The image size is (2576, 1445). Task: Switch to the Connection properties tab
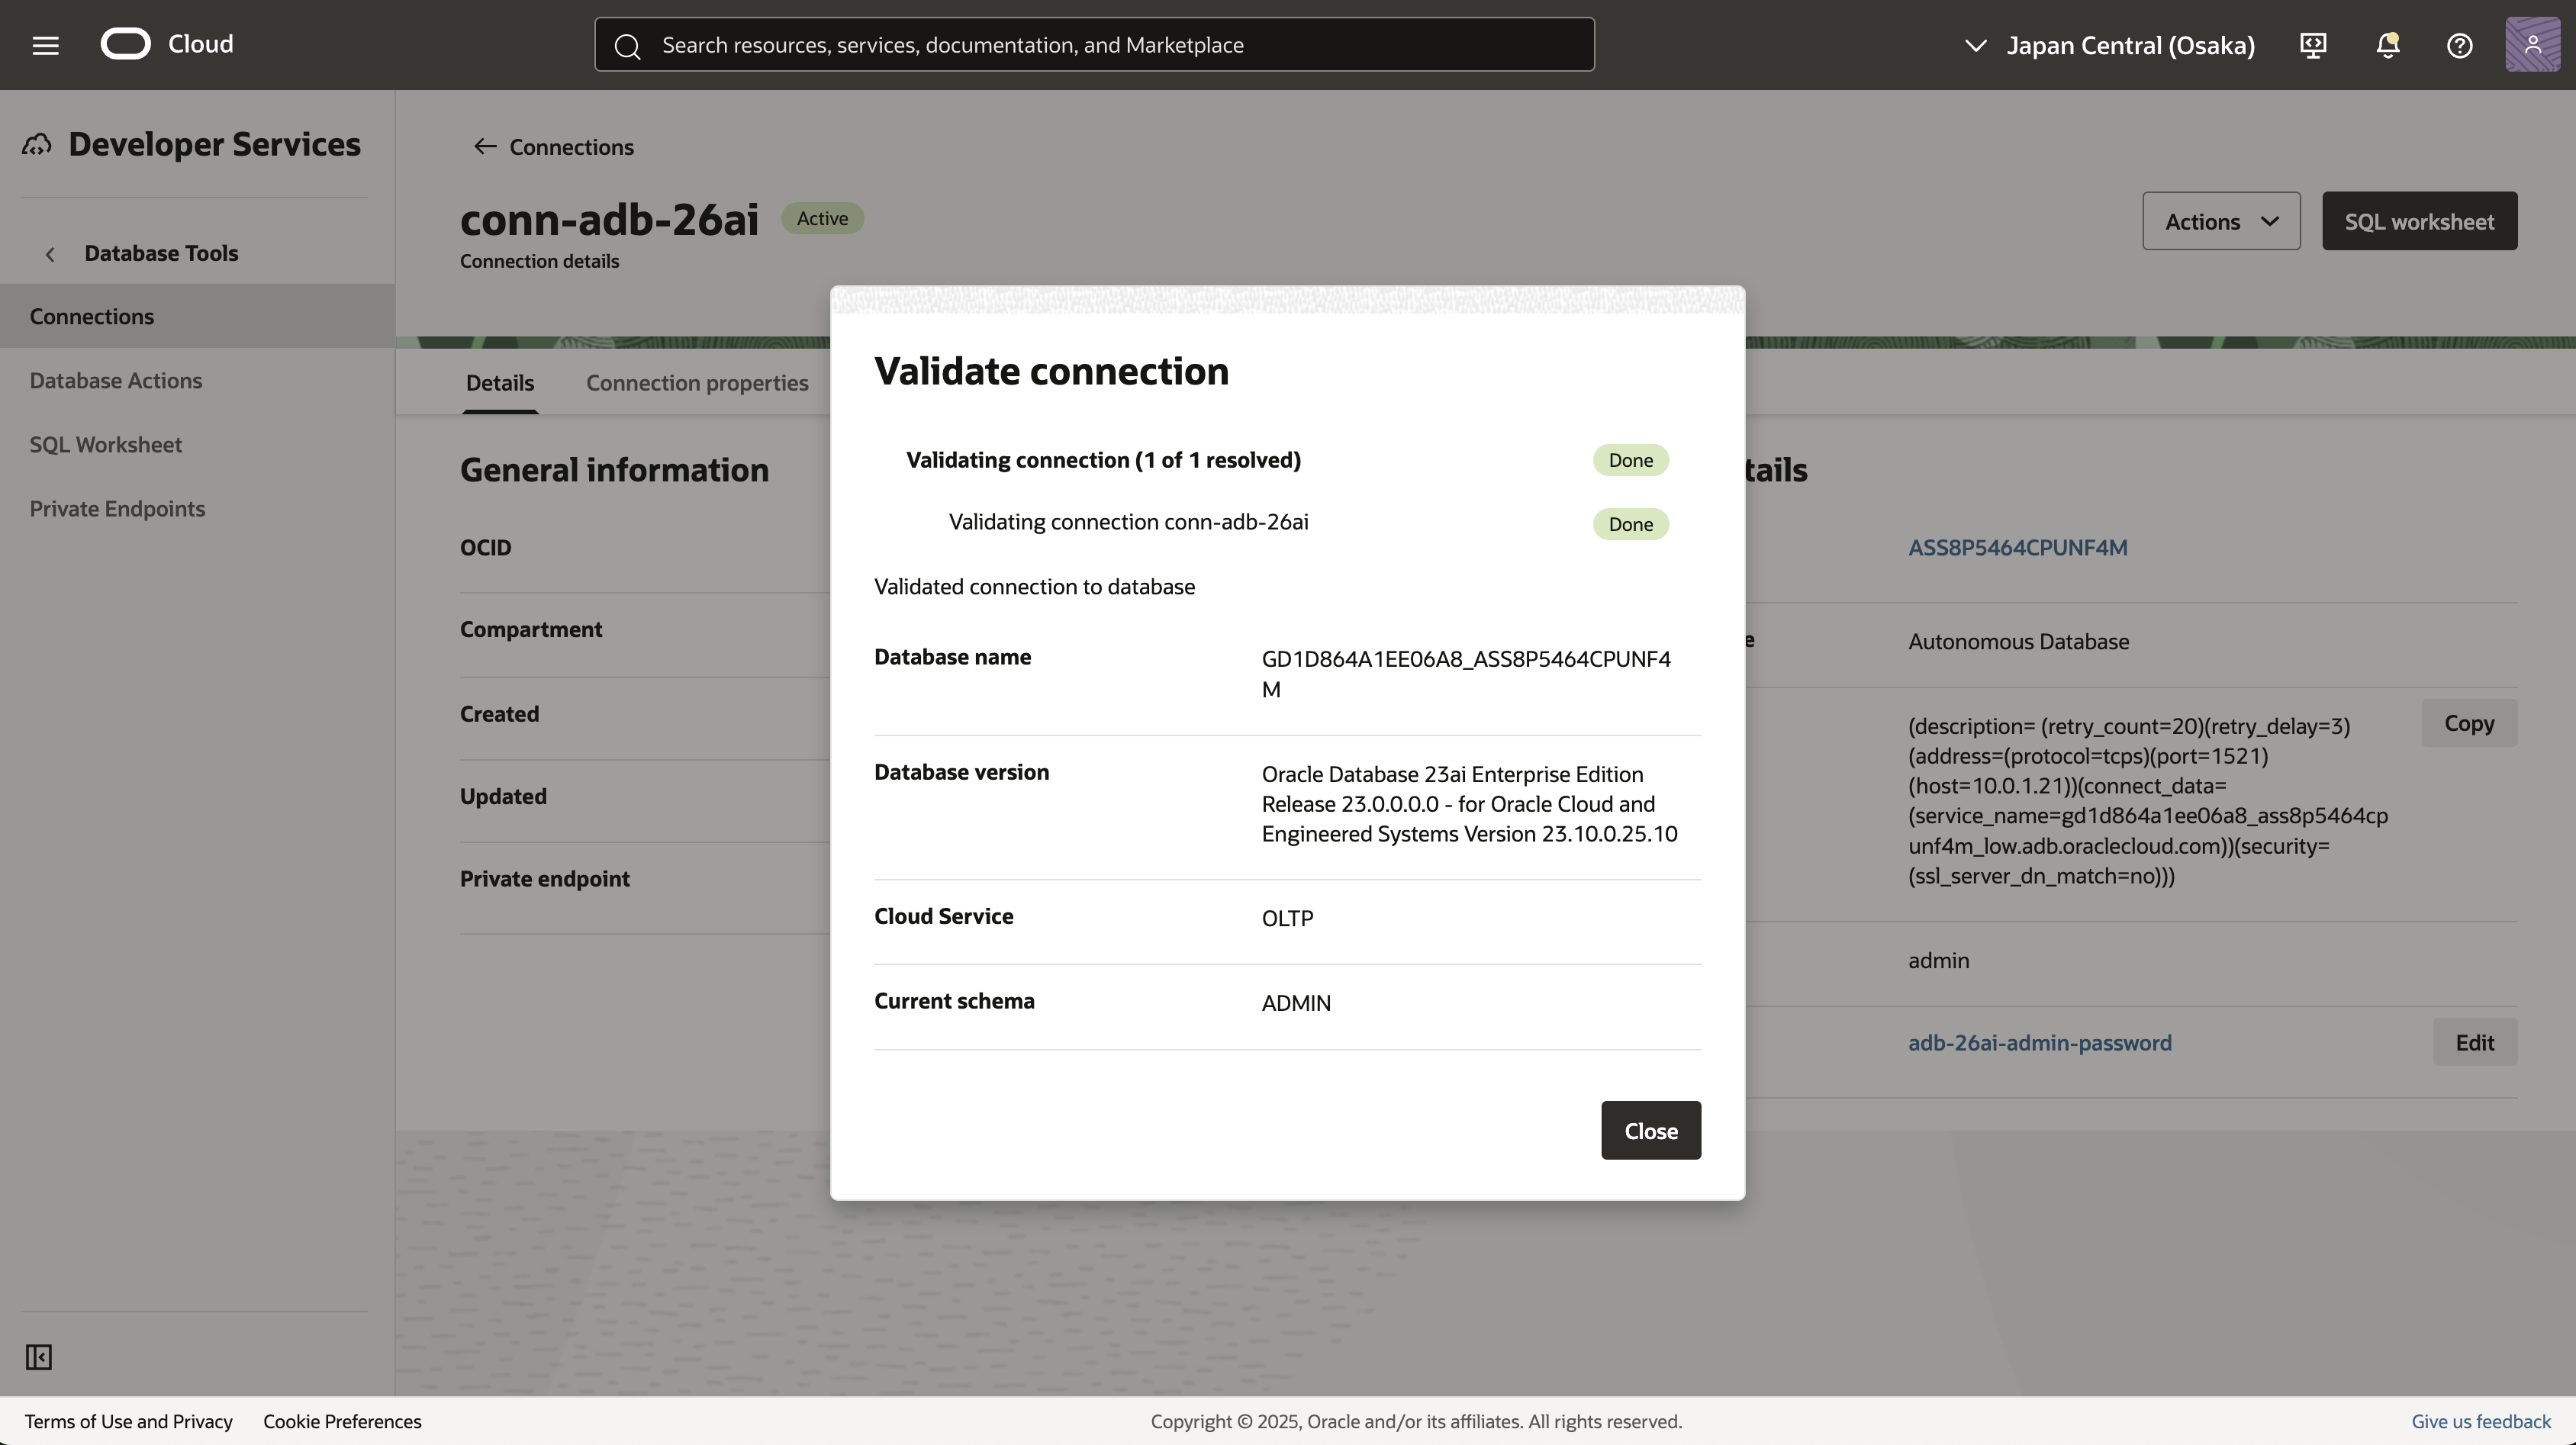pyautogui.click(x=697, y=382)
